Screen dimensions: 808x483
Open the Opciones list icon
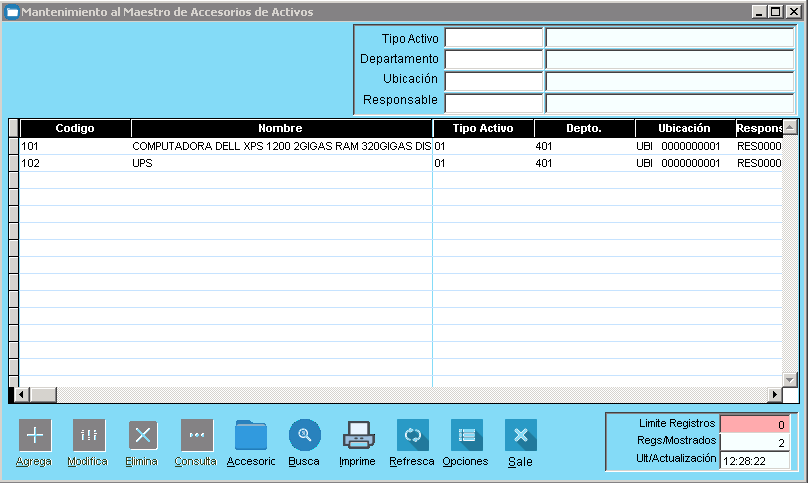(466, 435)
